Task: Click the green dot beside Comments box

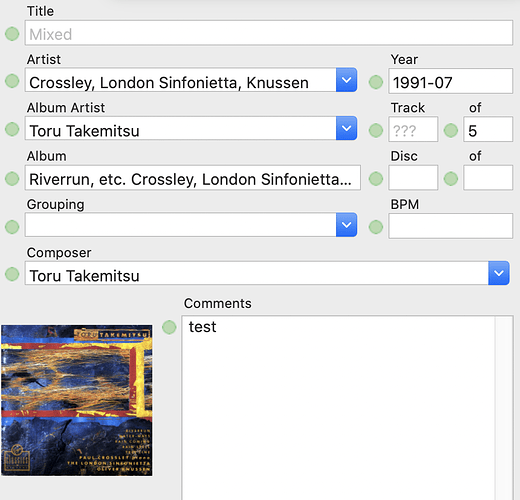Action: tap(169, 327)
